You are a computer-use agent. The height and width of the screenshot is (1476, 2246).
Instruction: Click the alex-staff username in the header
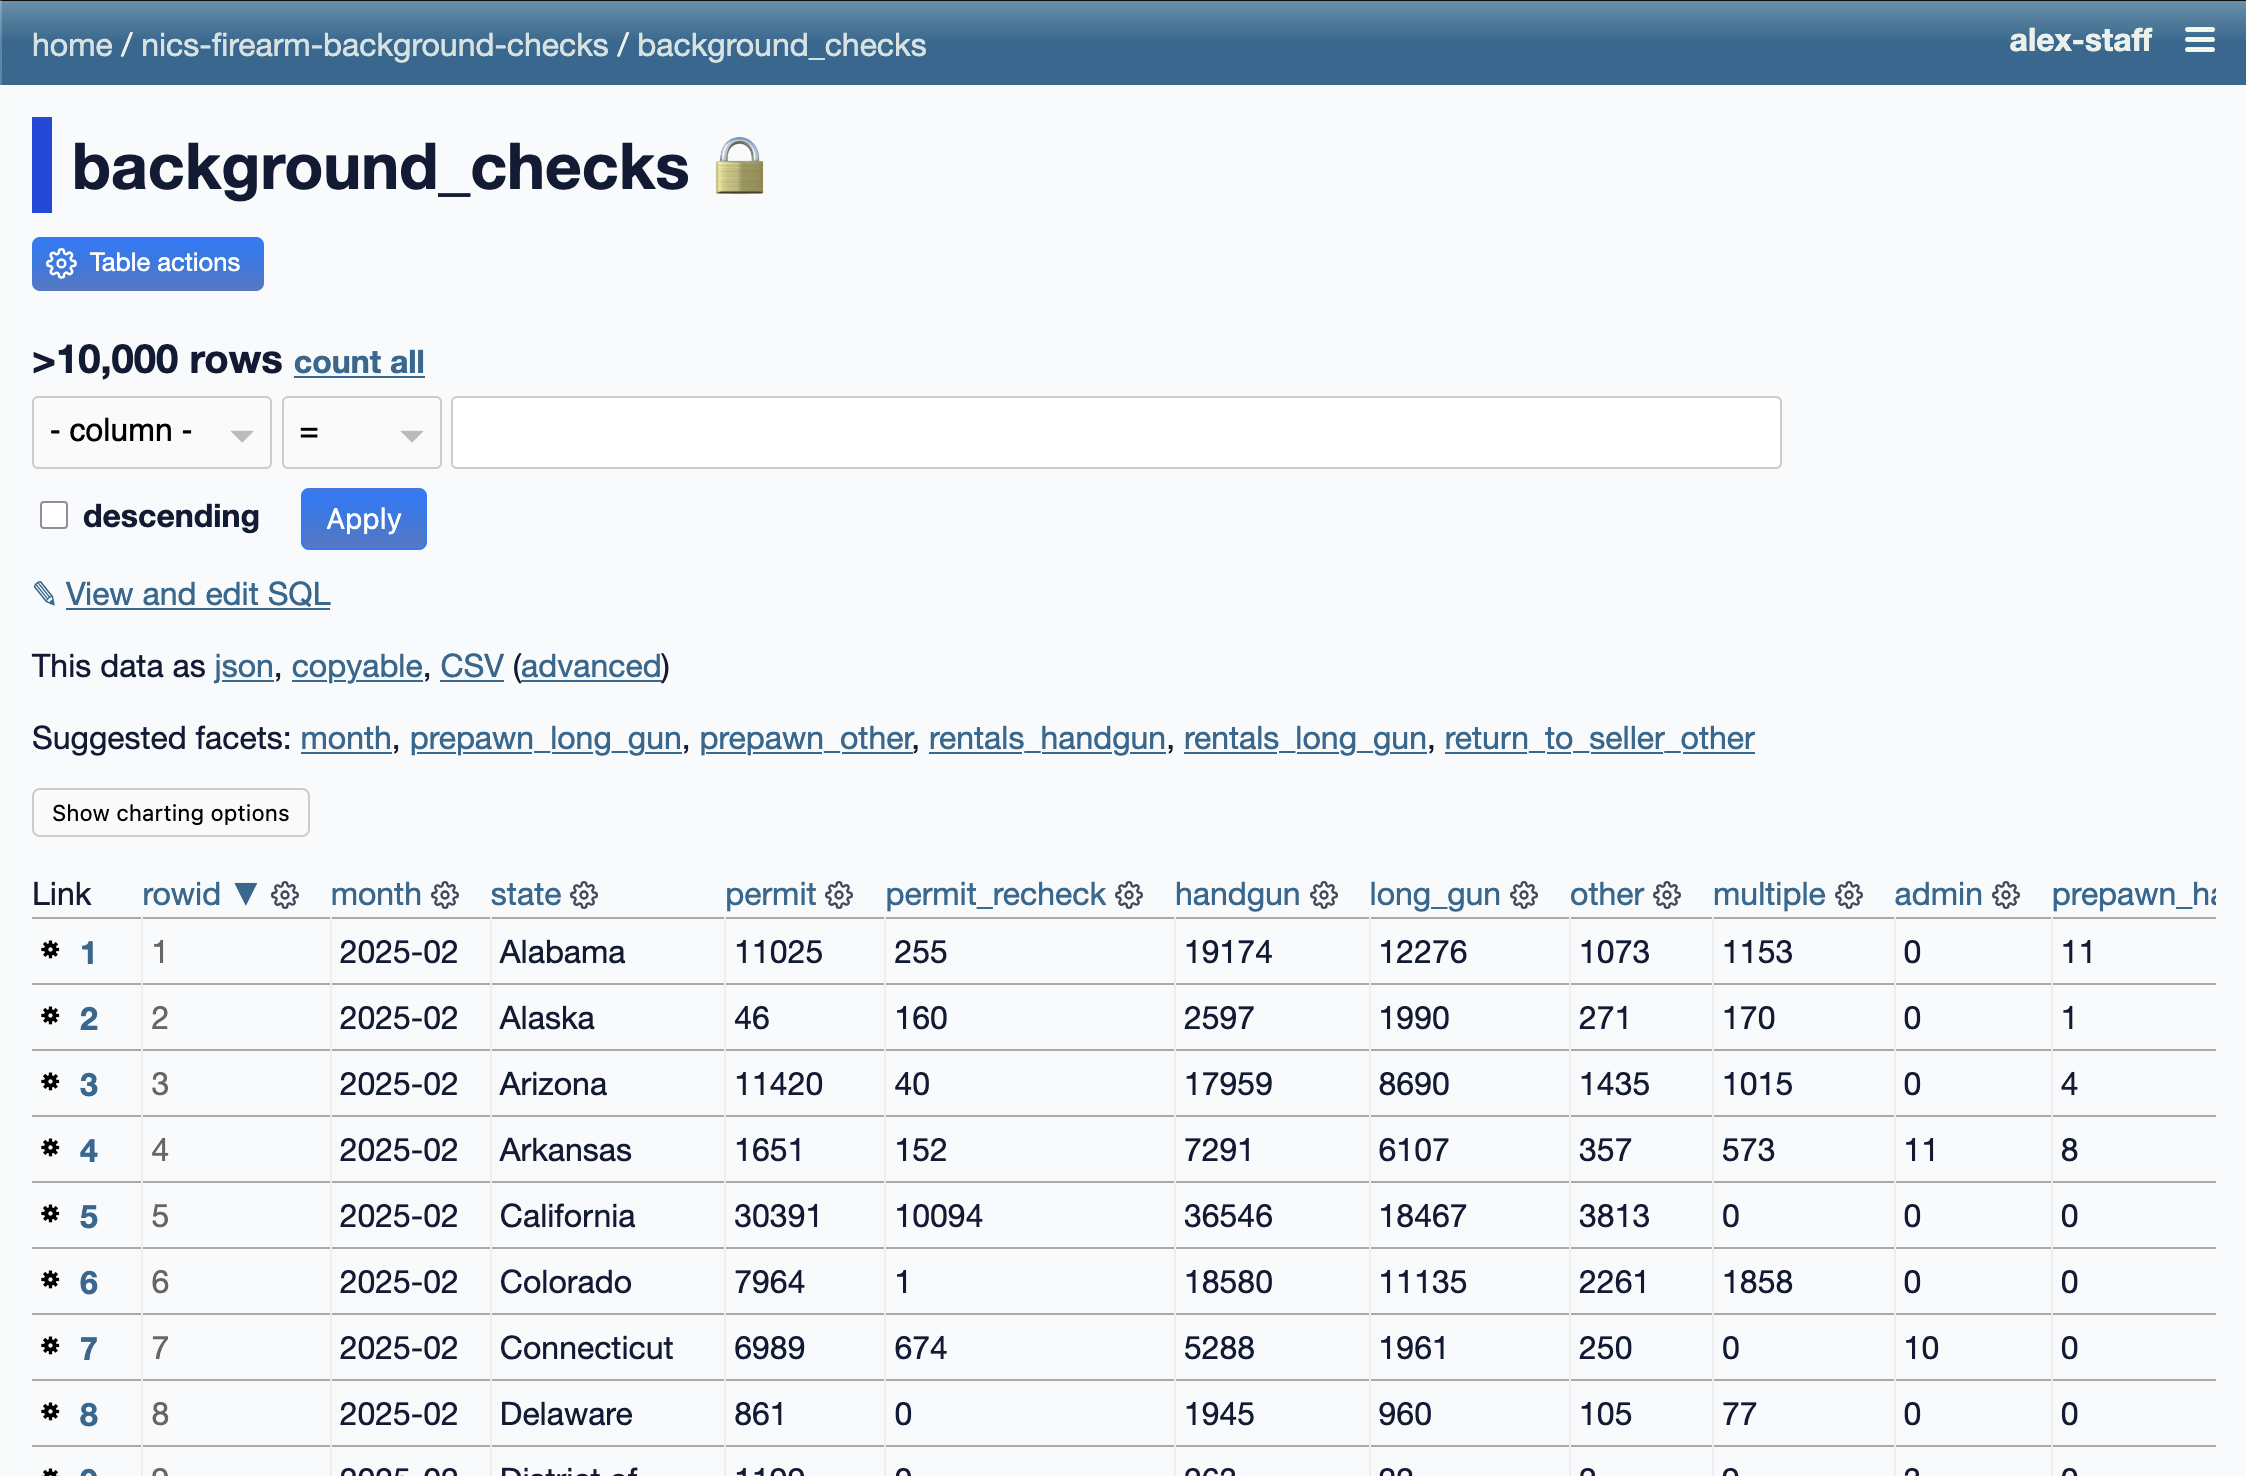(x=2080, y=41)
